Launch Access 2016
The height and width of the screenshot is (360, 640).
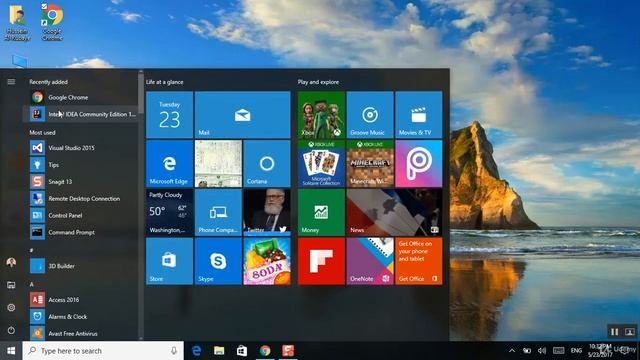click(x=80, y=300)
